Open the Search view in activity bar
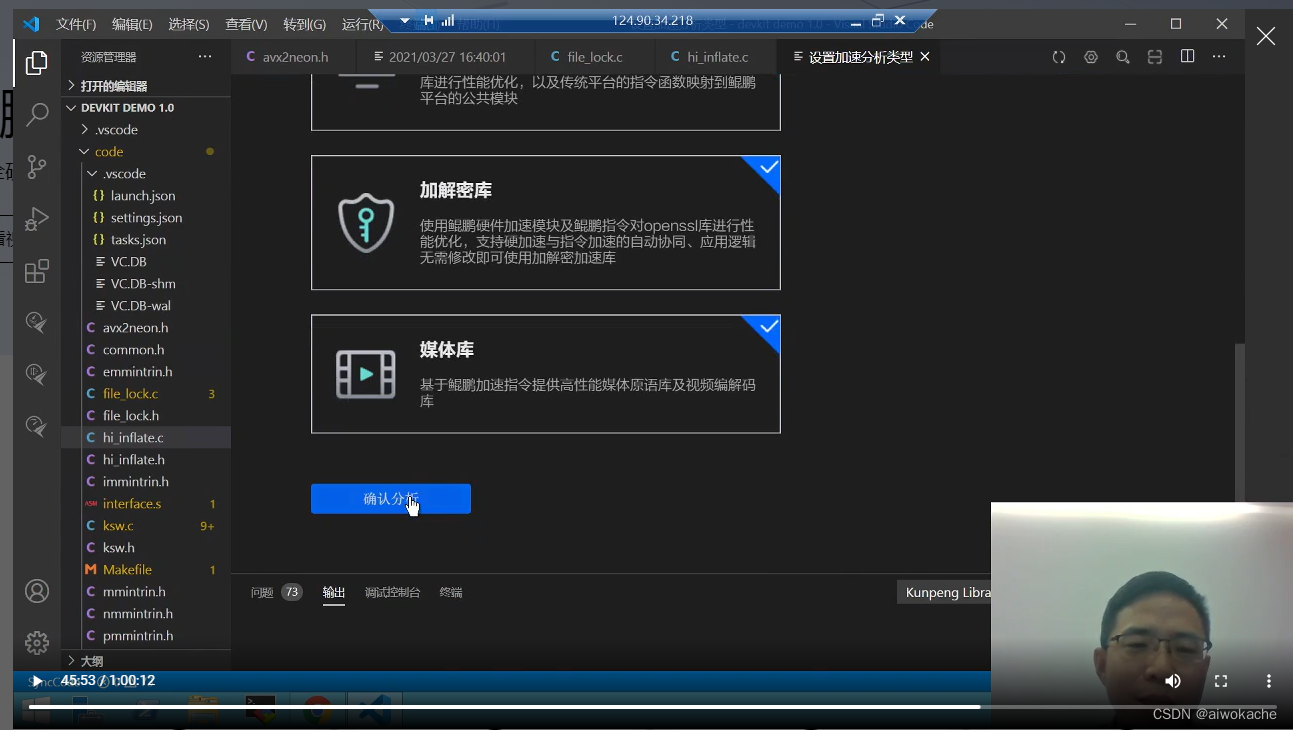1293x730 pixels. (x=37, y=115)
